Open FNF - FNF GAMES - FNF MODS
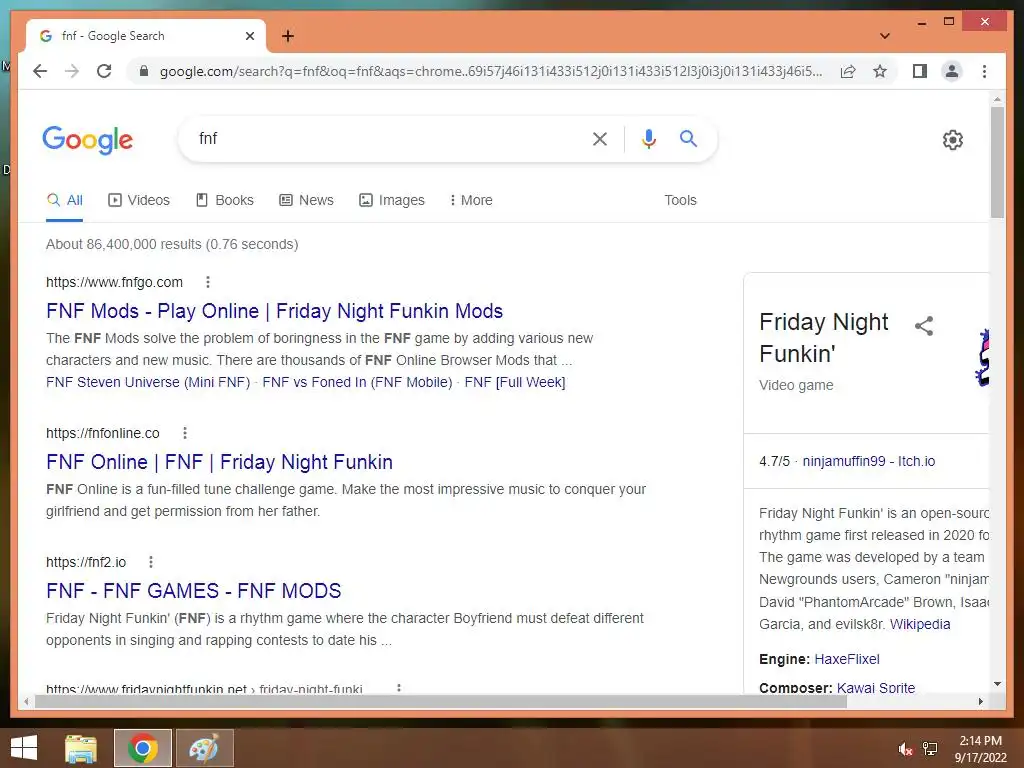 click(x=193, y=591)
